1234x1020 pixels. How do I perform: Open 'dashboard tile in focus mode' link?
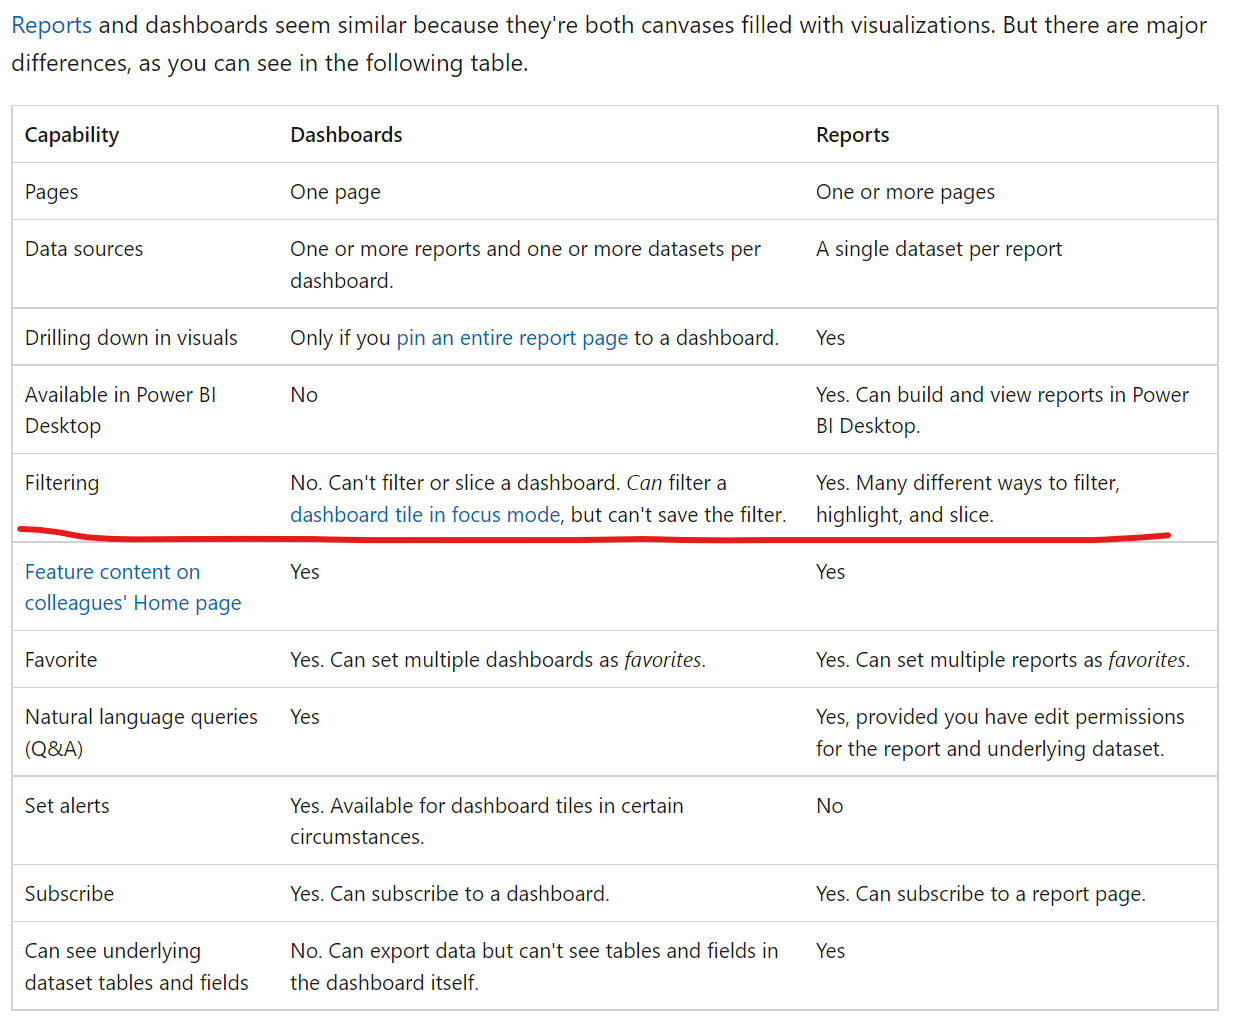(425, 515)
